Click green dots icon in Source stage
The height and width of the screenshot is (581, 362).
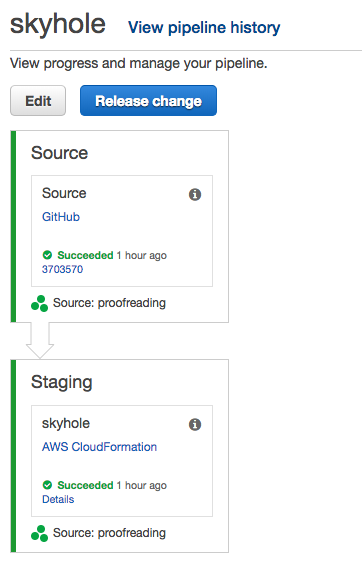(40, 303)
